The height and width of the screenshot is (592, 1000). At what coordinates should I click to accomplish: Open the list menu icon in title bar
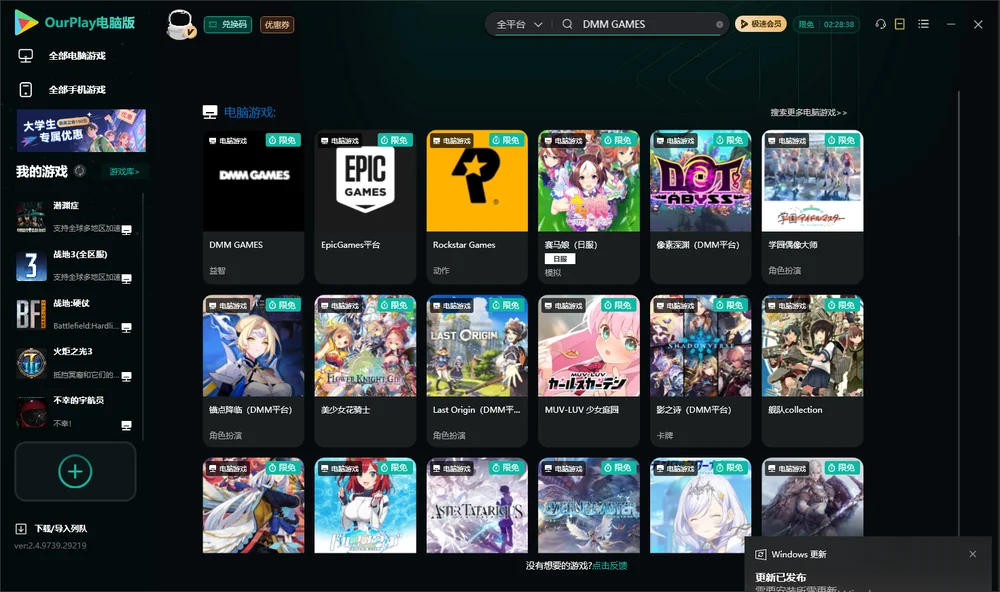pyautogui.click(x=923, y=24)
